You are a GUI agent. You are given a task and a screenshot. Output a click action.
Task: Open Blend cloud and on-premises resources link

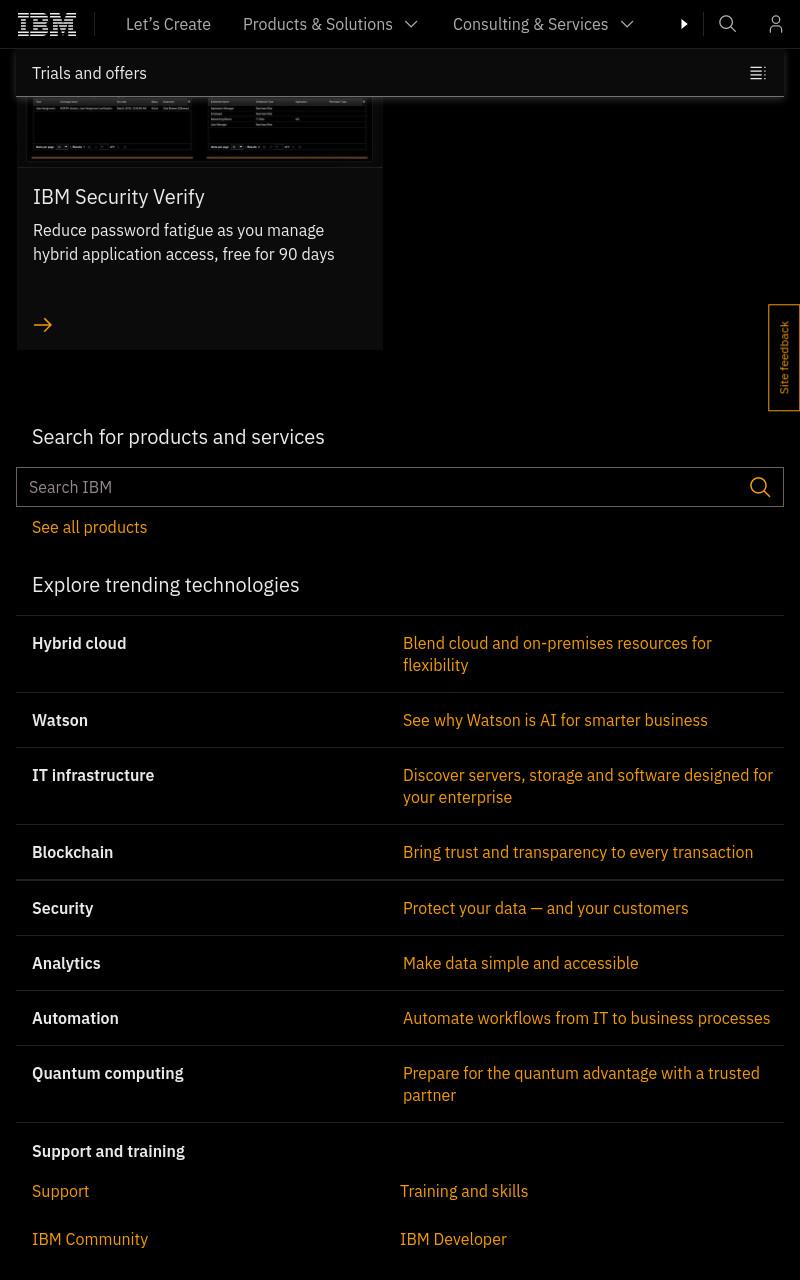(x=557, y=654)
